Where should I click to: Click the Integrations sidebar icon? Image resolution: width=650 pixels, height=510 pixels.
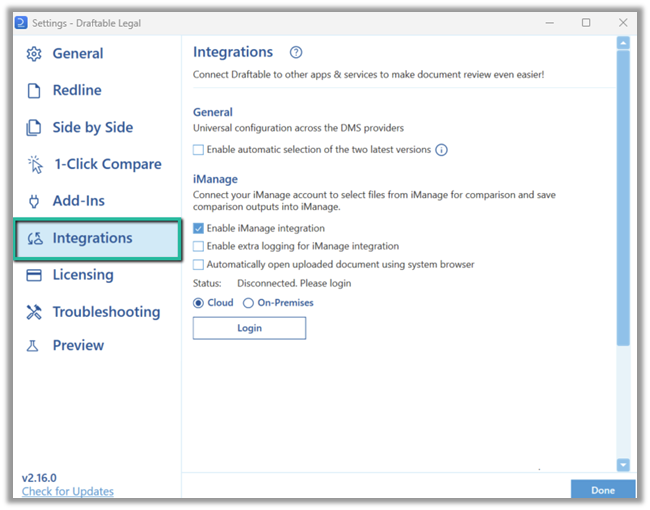[35, 238]
